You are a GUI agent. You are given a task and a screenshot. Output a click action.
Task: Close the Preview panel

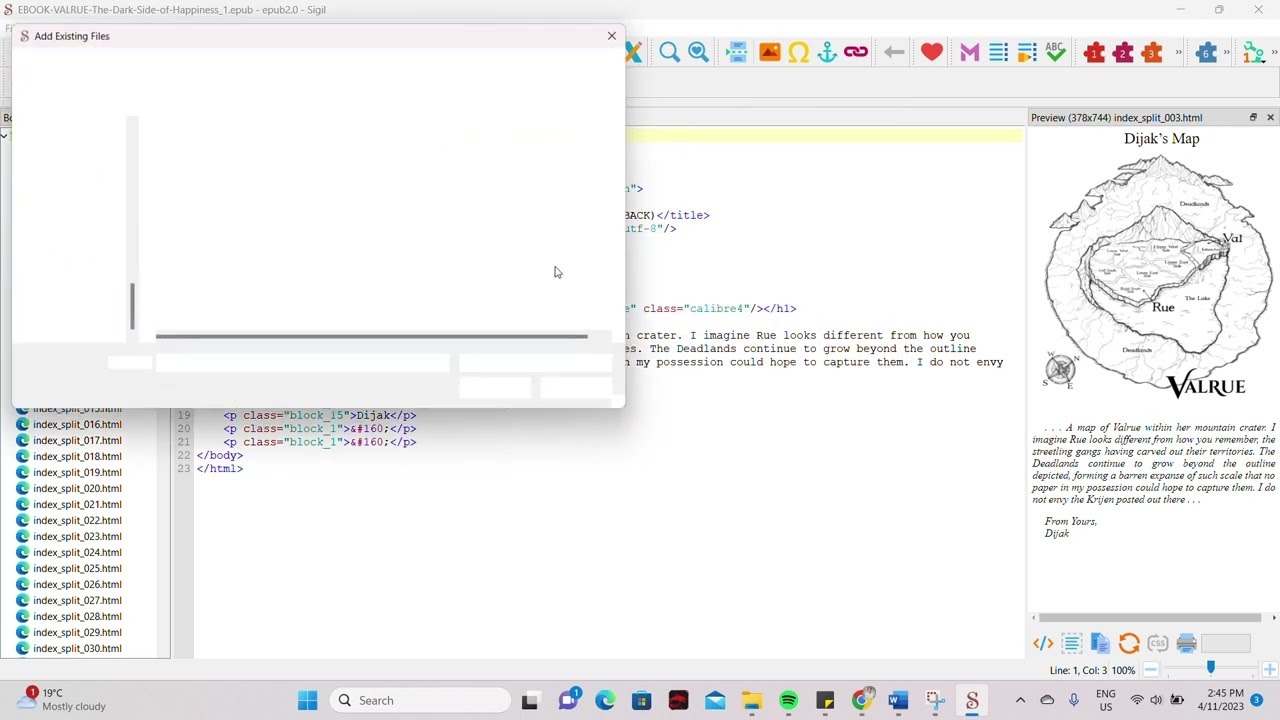coord(1271,118)
